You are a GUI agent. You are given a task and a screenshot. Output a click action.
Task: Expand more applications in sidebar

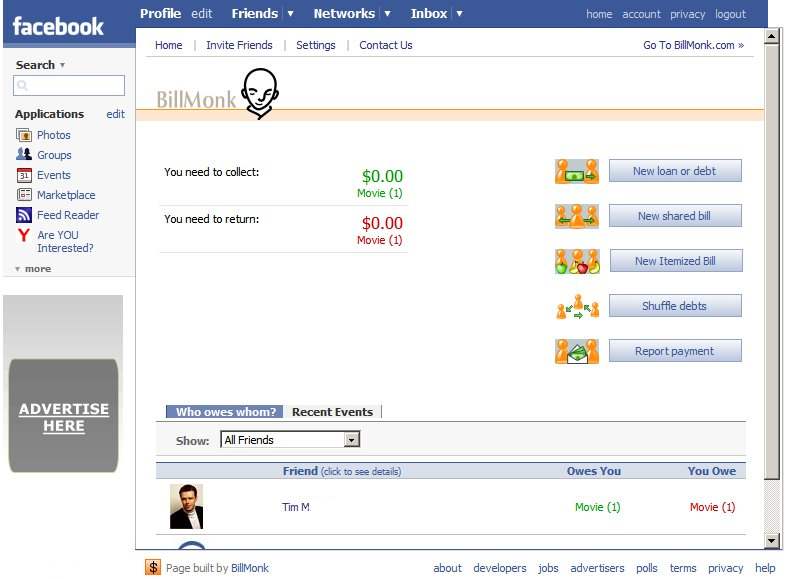click(33, 269)
